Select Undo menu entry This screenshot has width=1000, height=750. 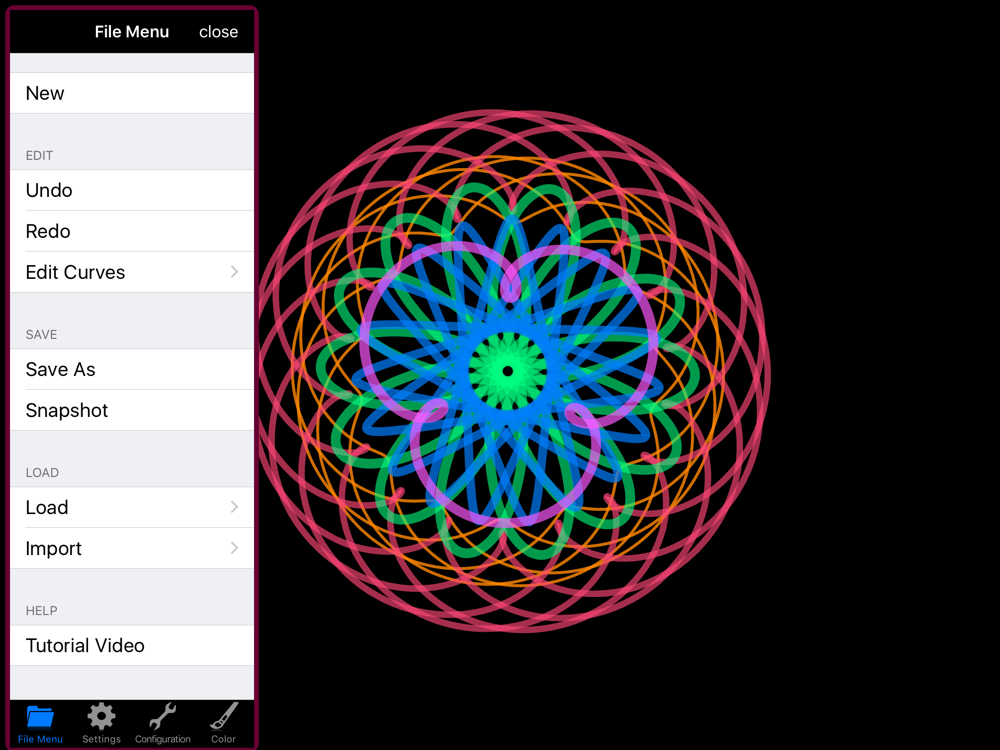point(132,190)
